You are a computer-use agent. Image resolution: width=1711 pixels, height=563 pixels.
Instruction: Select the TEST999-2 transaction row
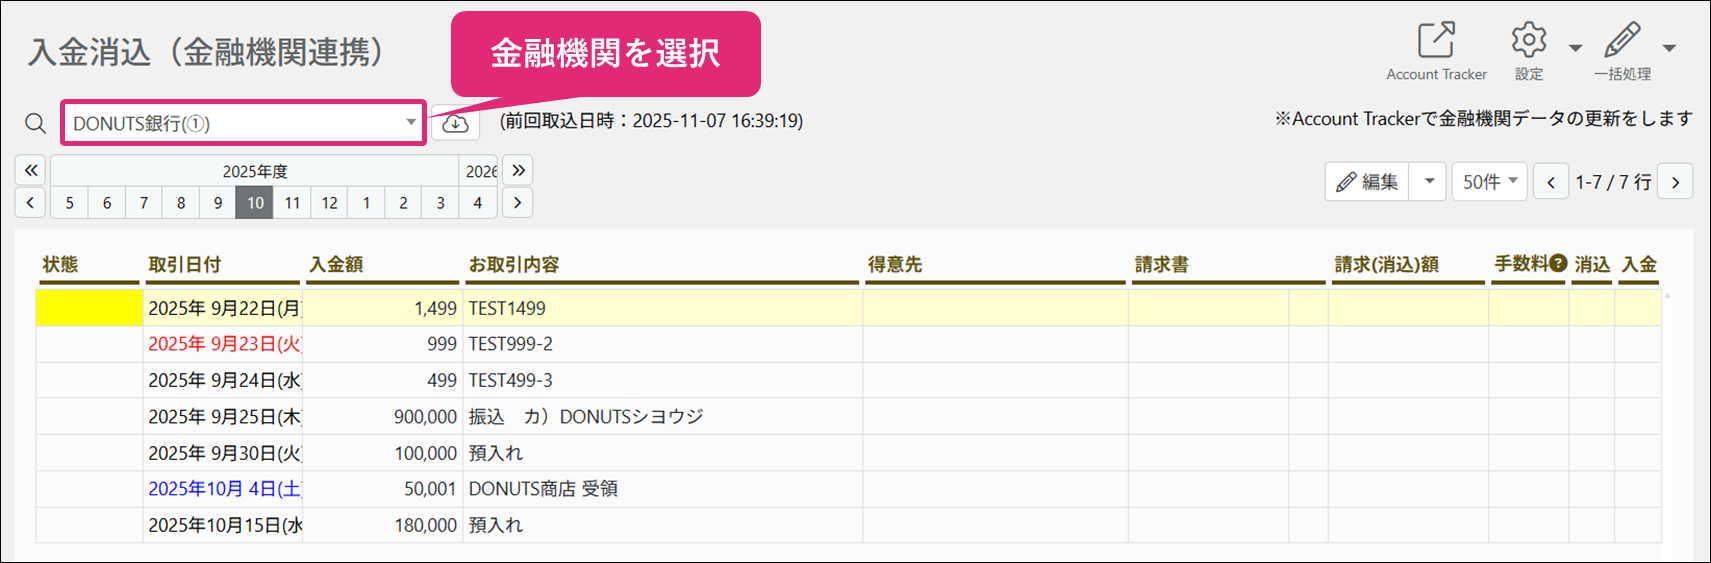tap(848, 344)
